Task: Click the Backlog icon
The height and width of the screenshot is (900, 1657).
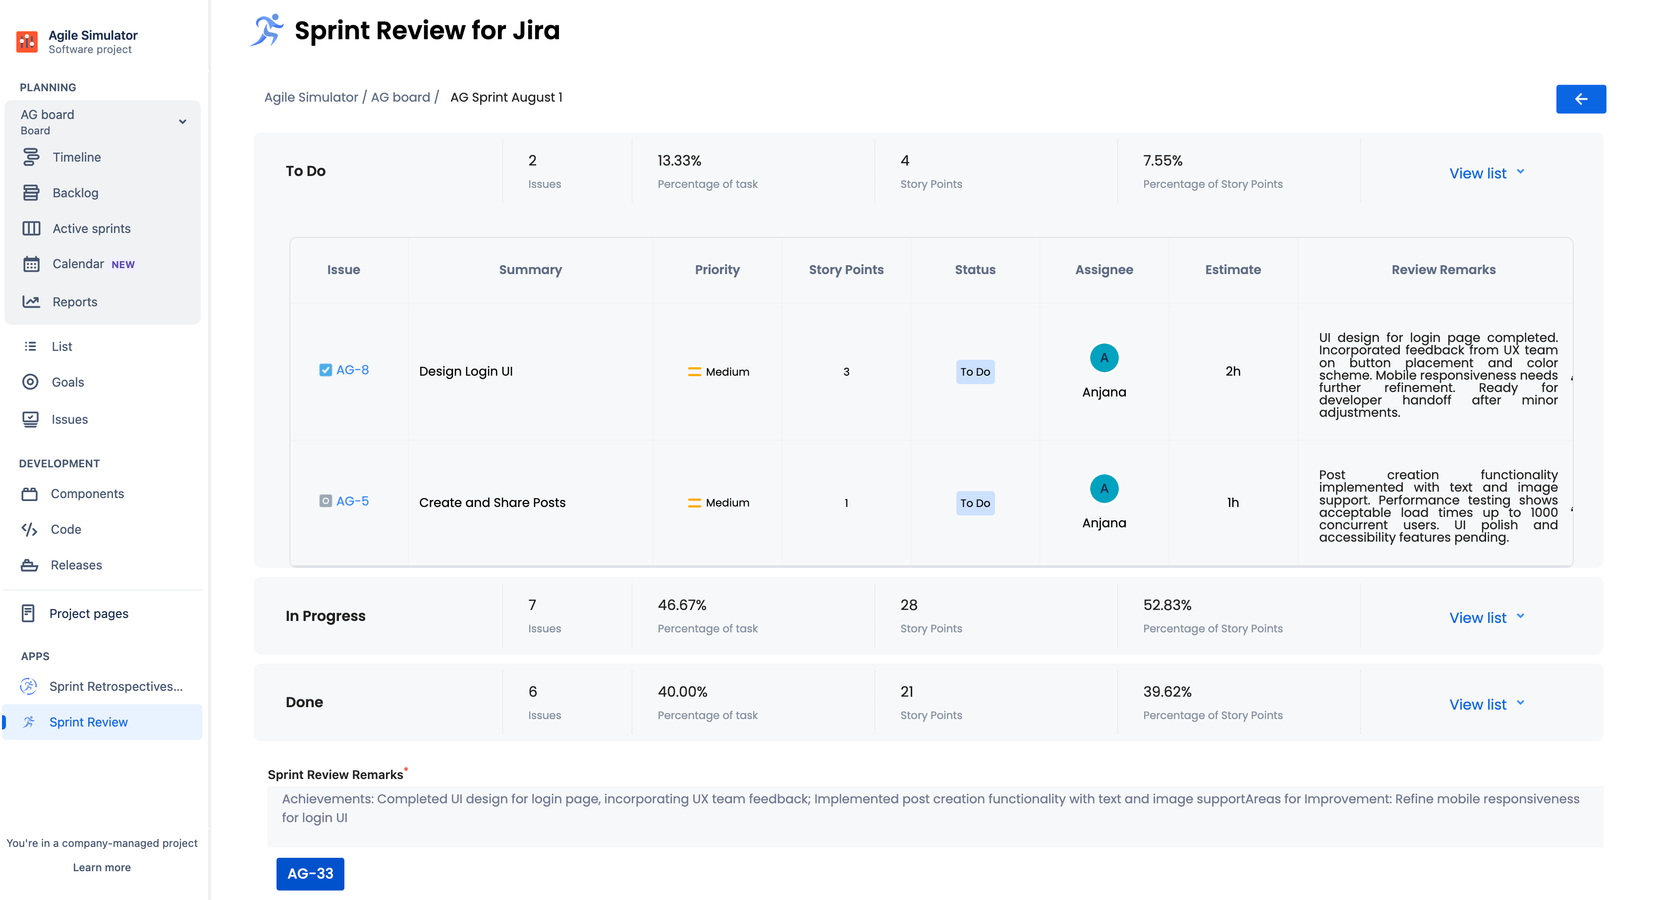Action: (31, 193)
